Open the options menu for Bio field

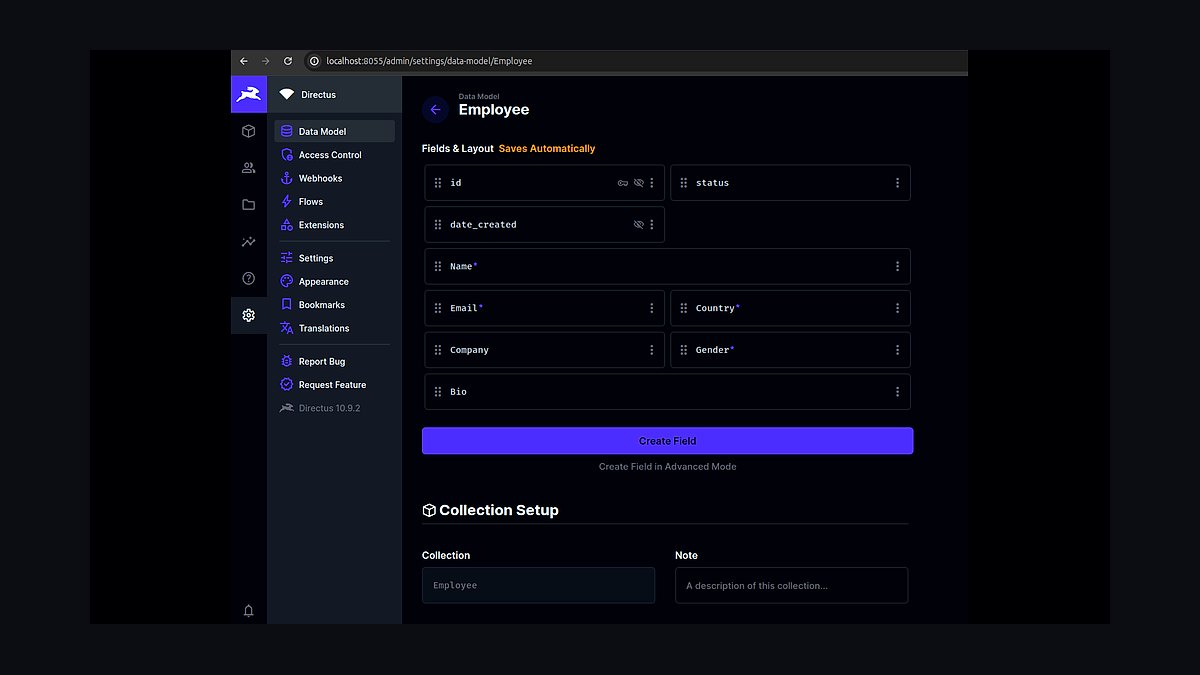tap(898, 392)
